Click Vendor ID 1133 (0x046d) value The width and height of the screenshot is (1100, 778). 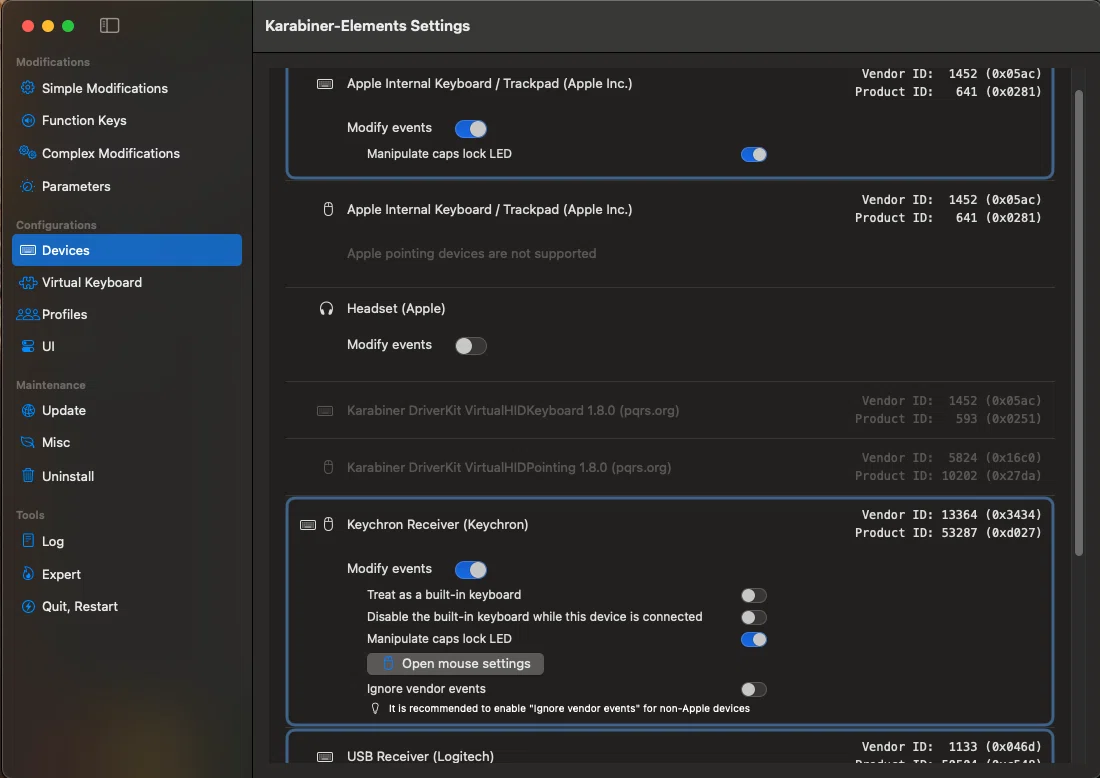(x=995, y=746)
